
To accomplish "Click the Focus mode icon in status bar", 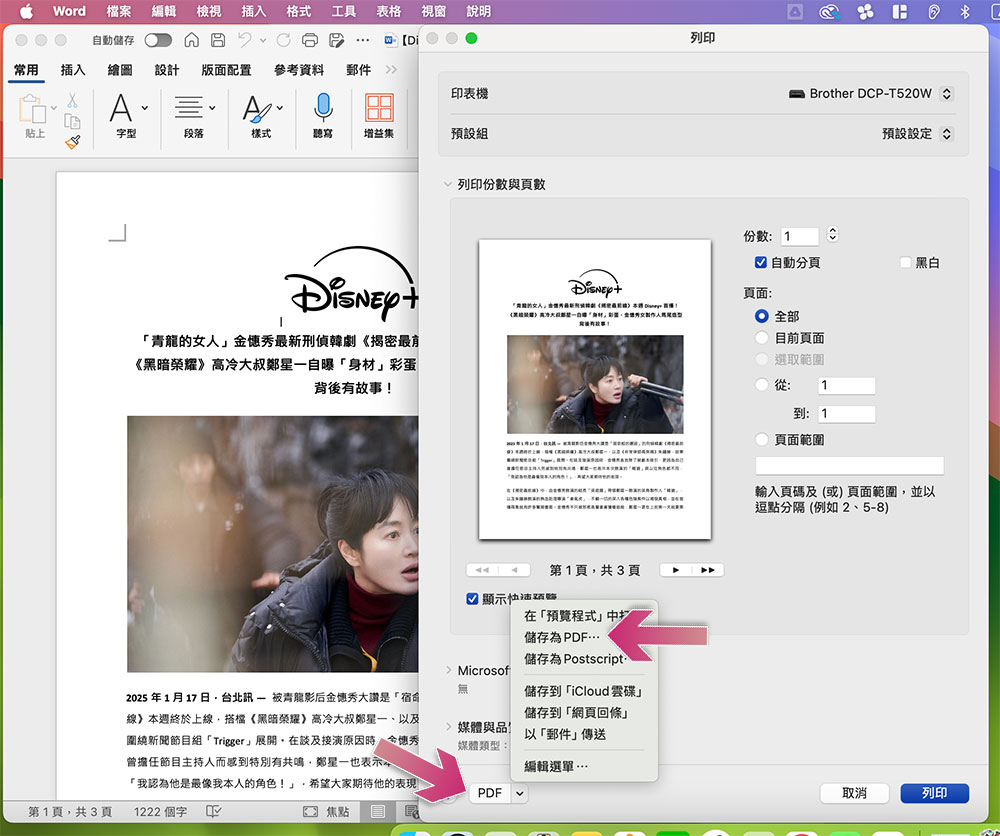I will tap(310, 811).
